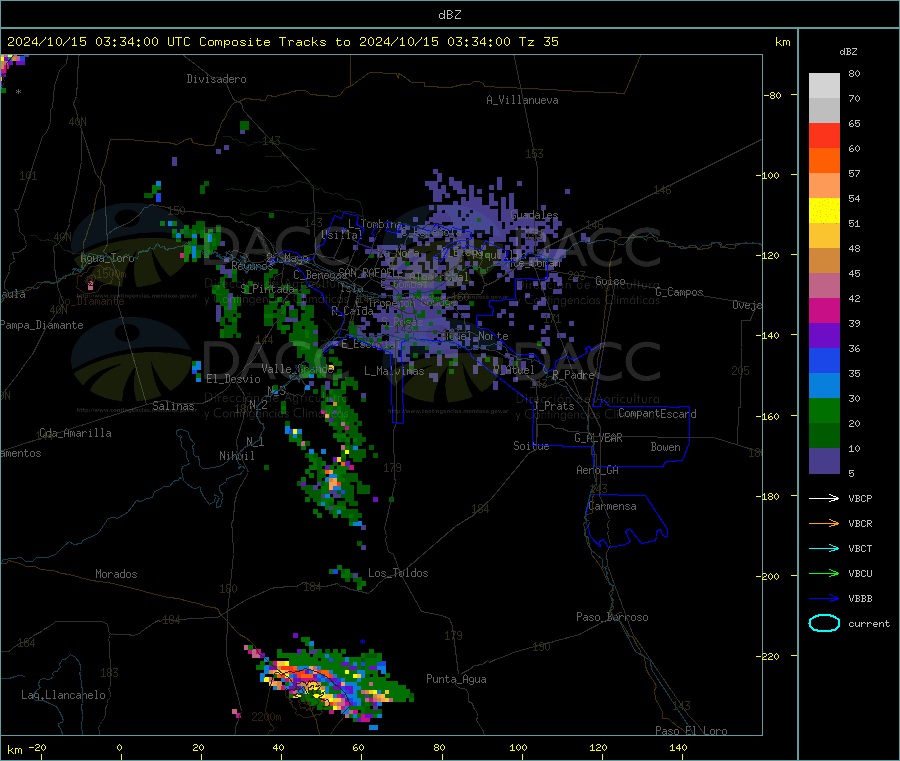
Task: Select the red 60–65 dBZ color swatch
Action: point(824,135)
